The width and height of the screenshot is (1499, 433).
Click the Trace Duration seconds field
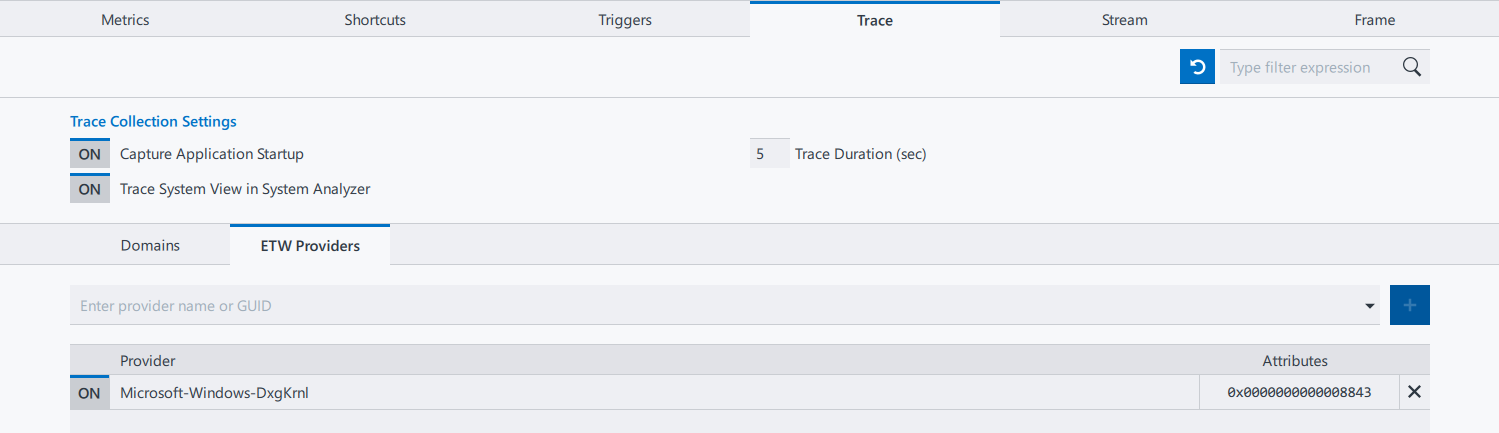click(769, 154)
